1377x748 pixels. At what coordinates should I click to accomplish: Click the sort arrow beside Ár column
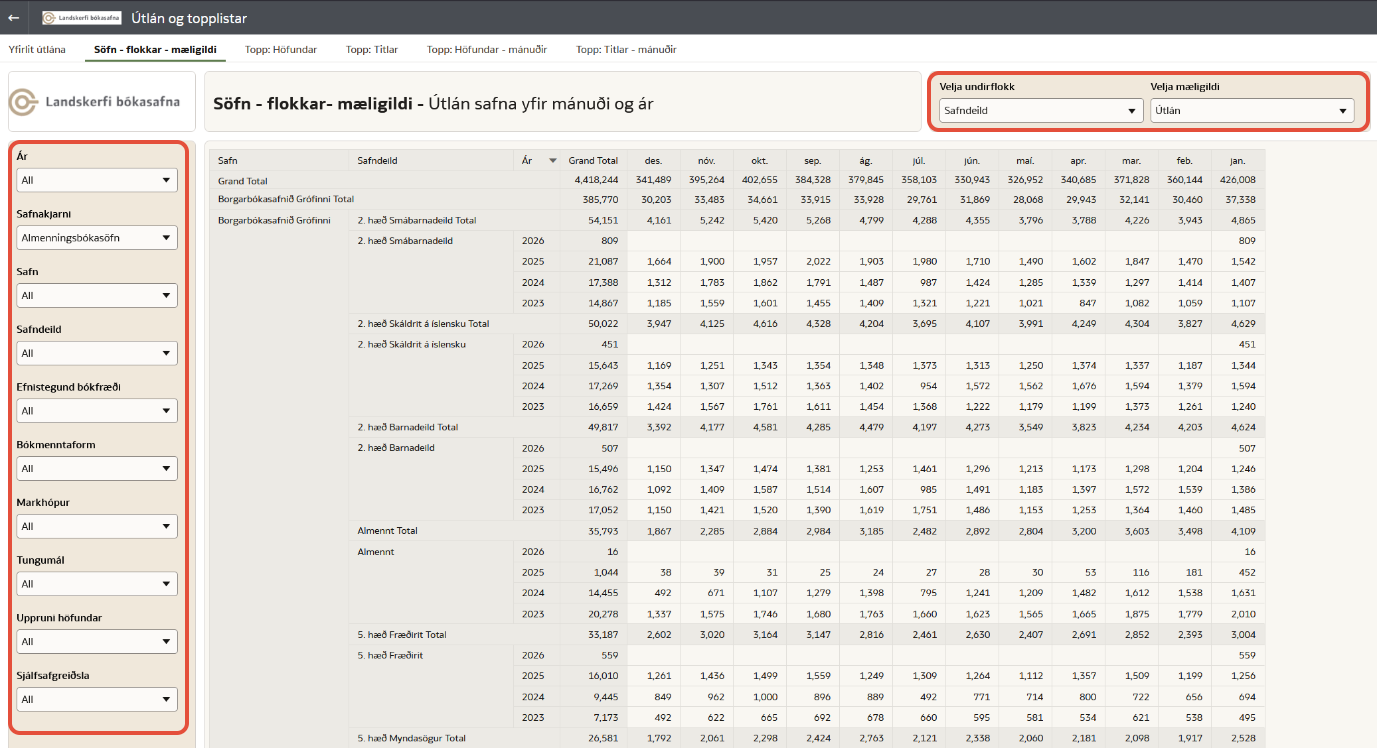pyautogui.click(x=553, y=160)
